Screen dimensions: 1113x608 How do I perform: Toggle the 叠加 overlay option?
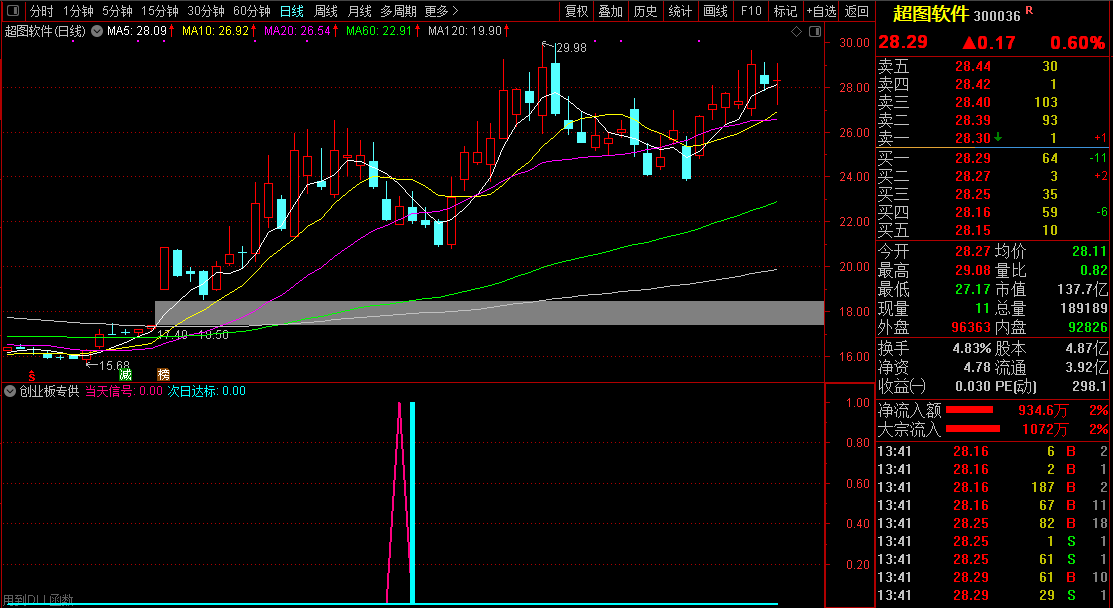click(x=610, y=12)
